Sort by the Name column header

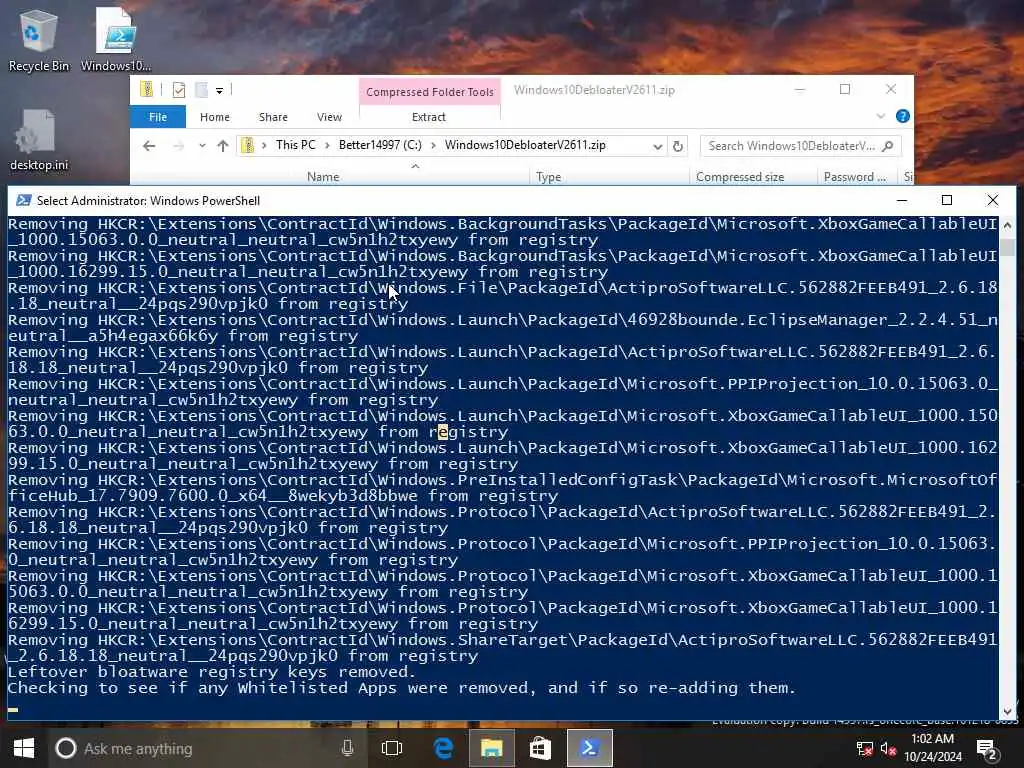[x=323, y=177]
